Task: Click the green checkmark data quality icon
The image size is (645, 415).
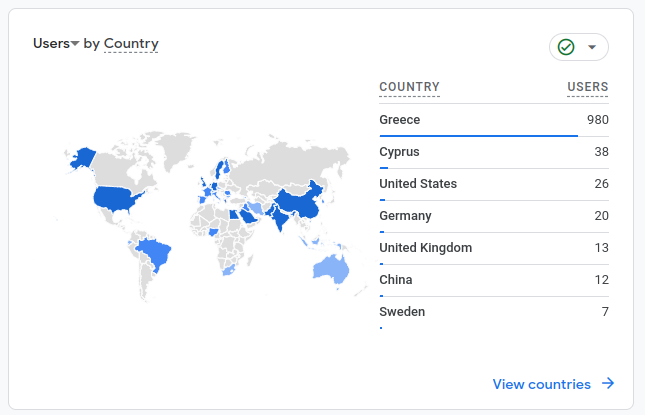Action: tap(566, 48)
